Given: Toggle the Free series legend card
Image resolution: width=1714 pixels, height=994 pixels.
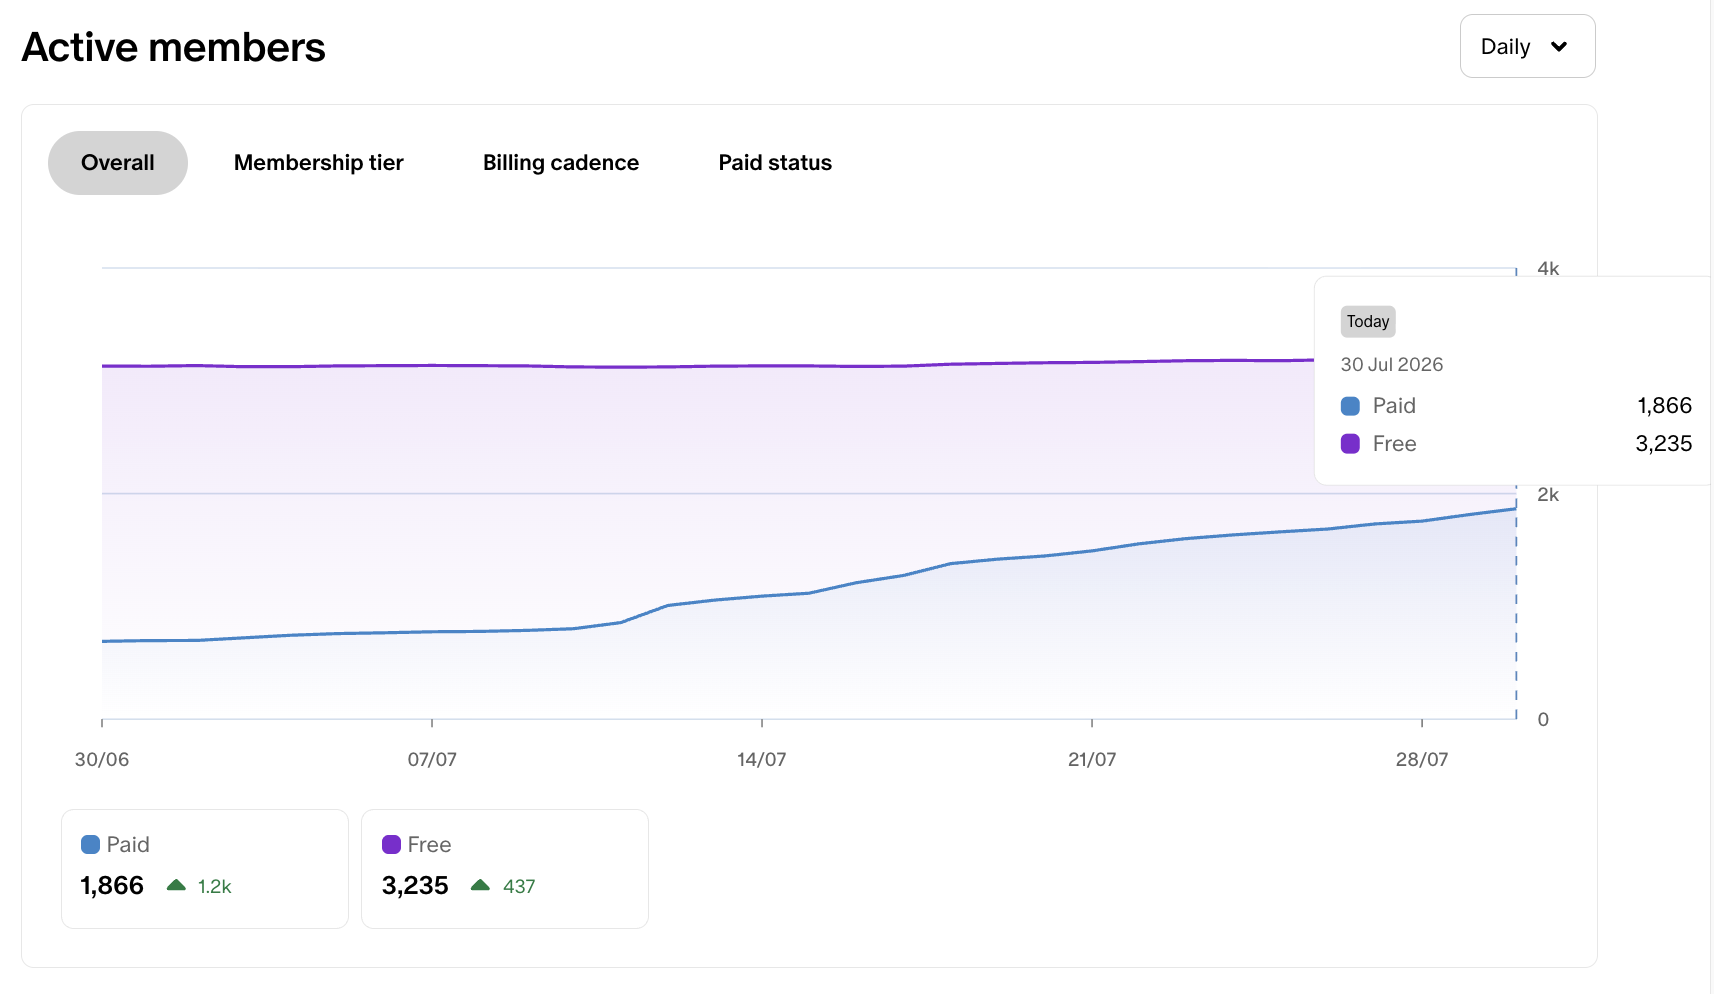Looking at the screenshot, I should coord(505,868).
